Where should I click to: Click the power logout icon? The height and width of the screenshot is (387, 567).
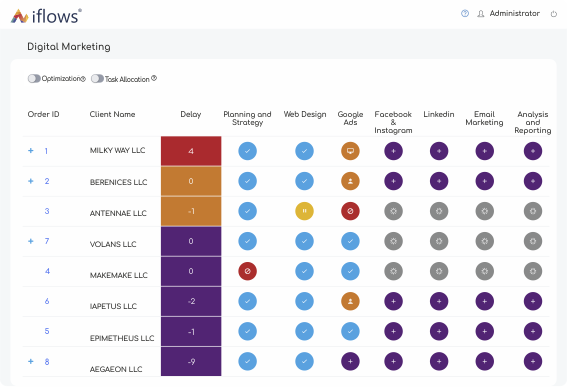tap(554, 14)
